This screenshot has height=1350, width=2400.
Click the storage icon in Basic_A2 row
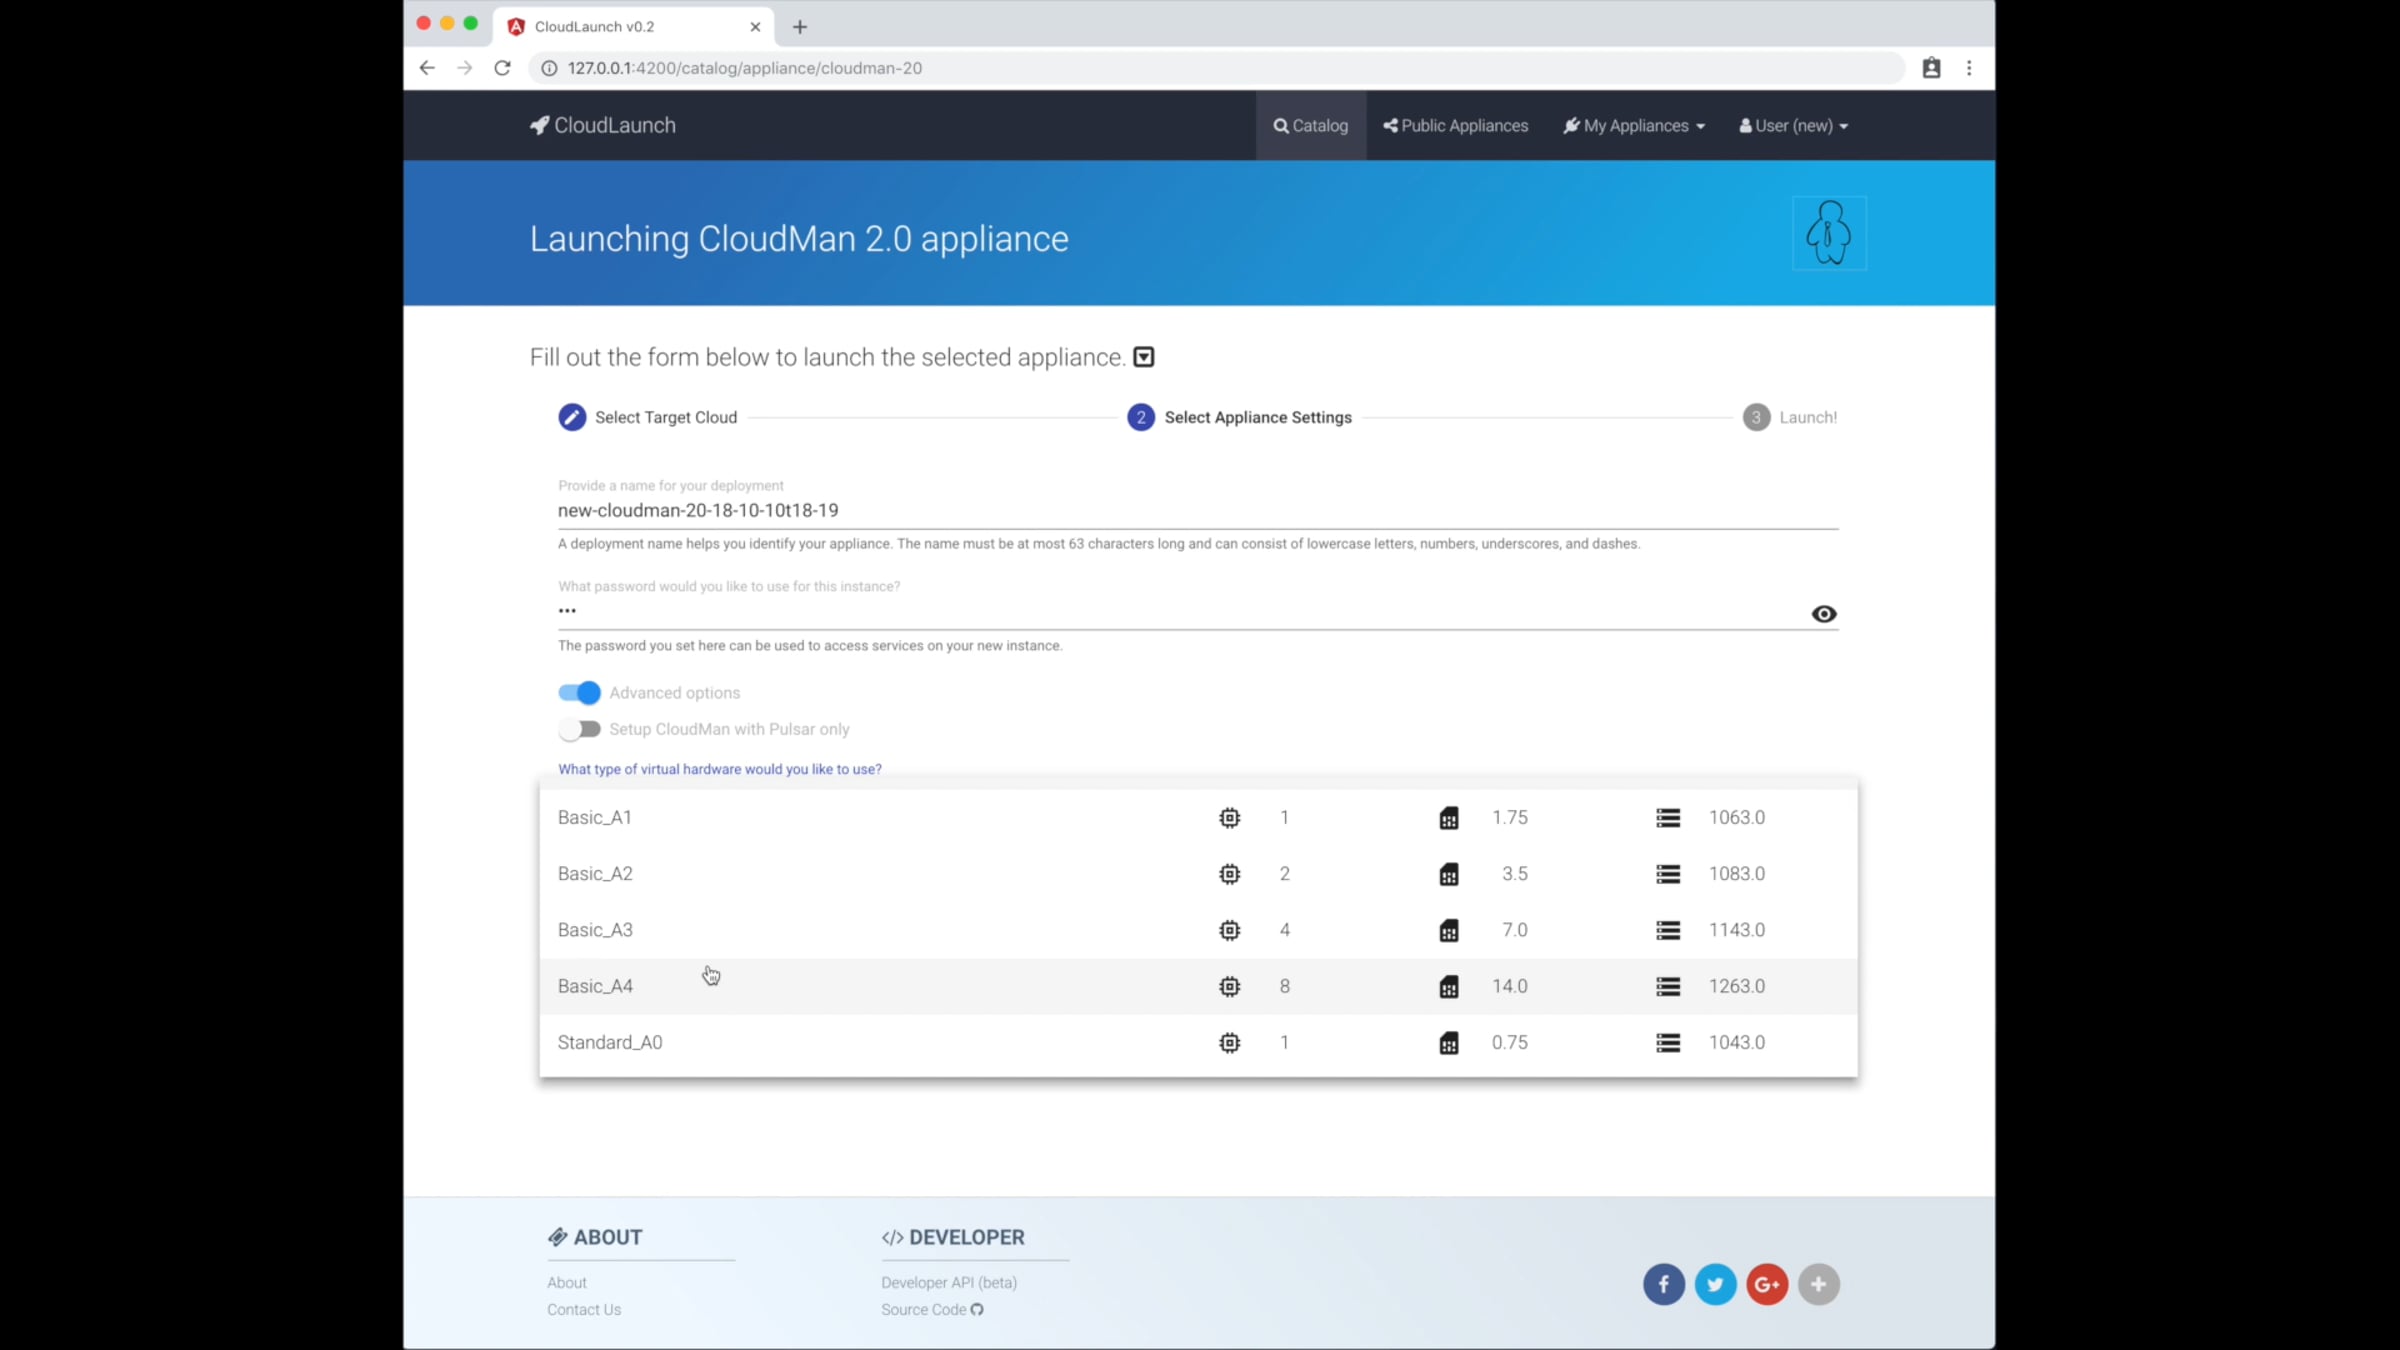click(1668, 874)
